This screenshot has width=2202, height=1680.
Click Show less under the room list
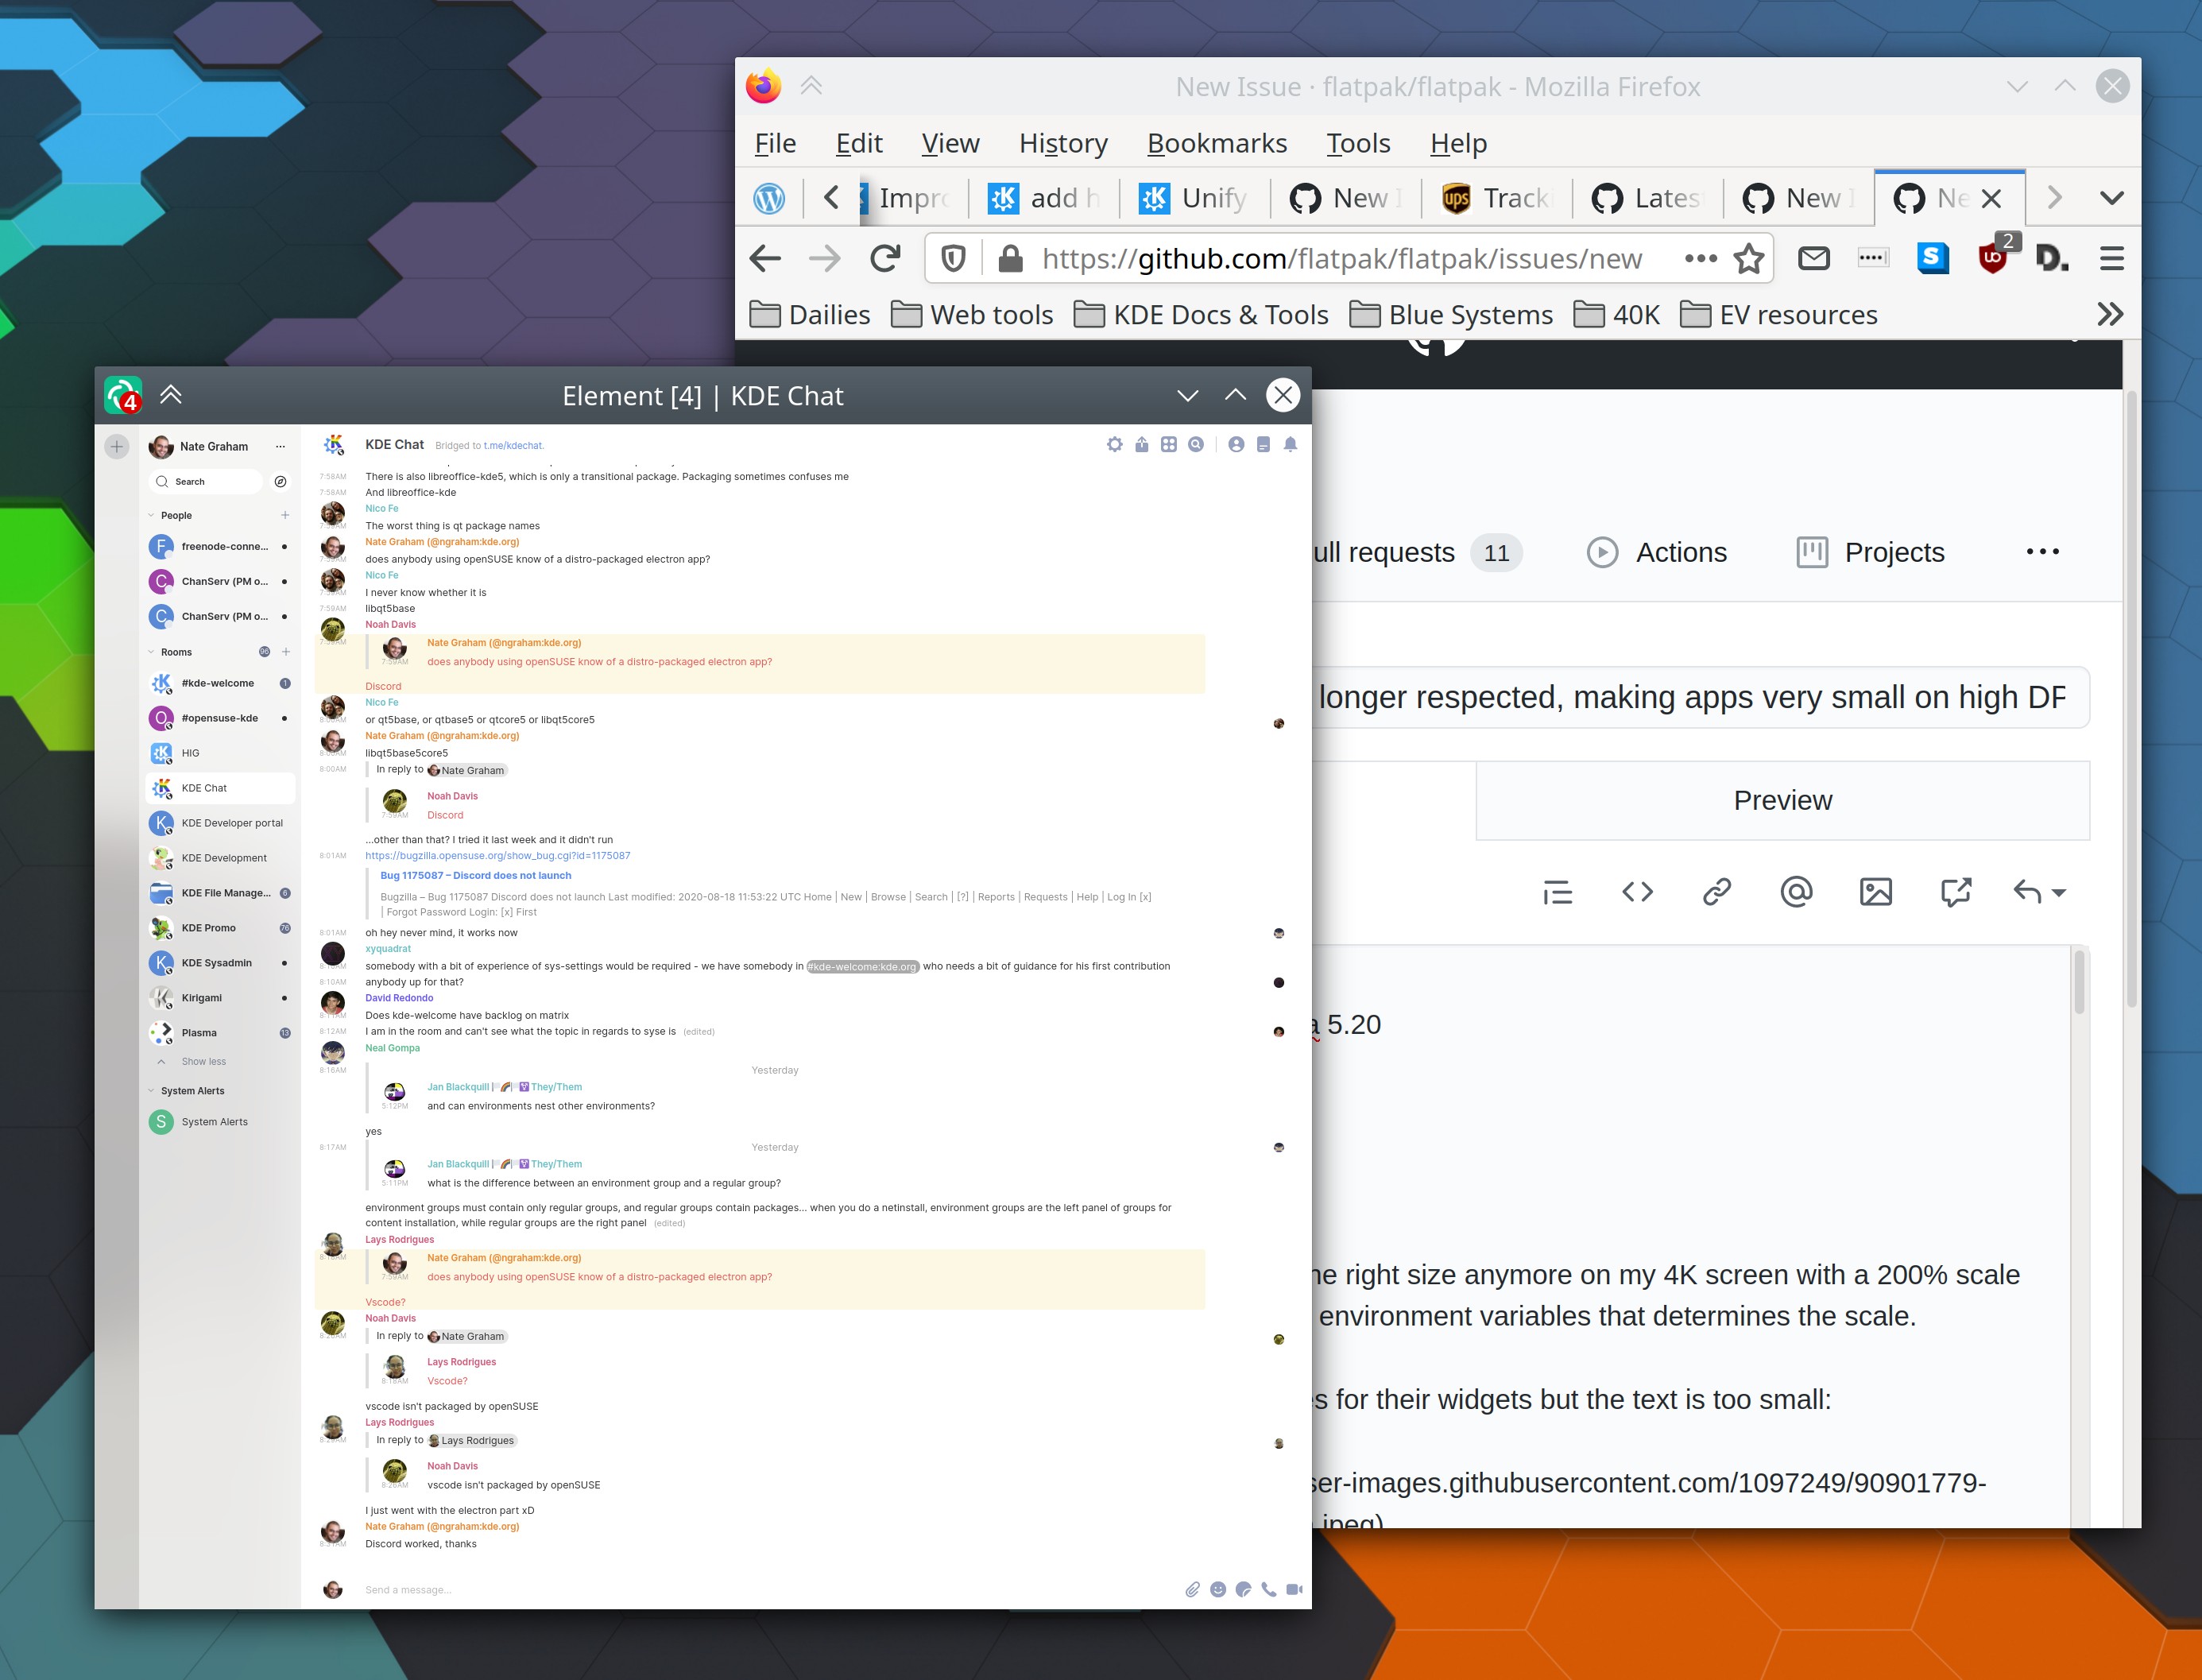(203, 1062)
